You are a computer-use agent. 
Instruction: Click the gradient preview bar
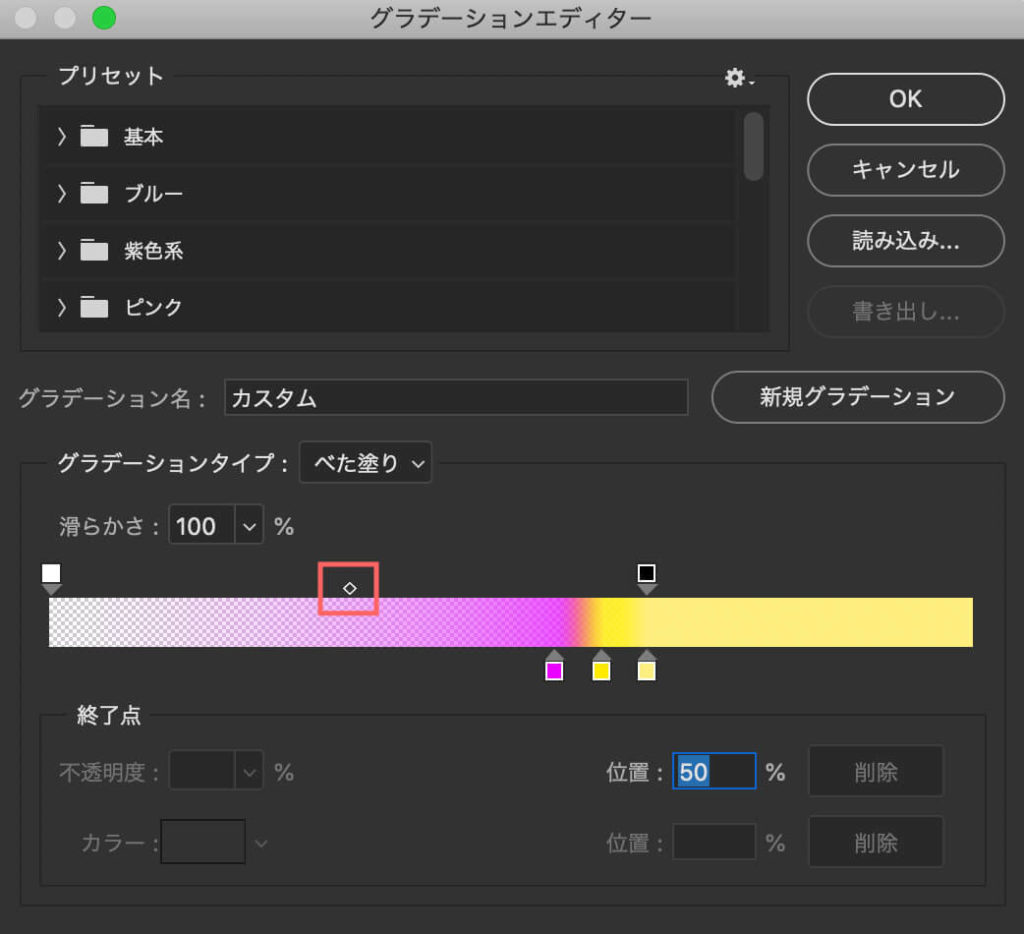point(511,622)
